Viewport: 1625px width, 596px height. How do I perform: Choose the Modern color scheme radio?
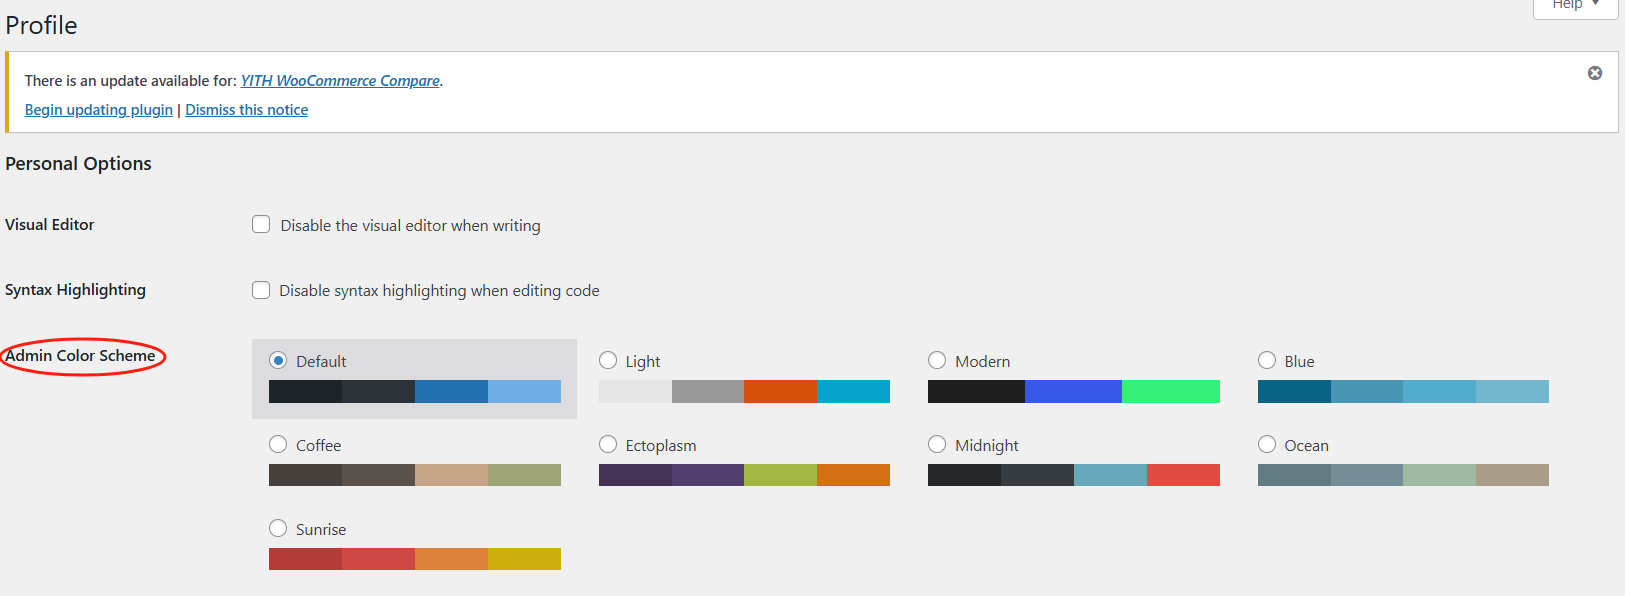pyautogui.click(x=937, y=361)
